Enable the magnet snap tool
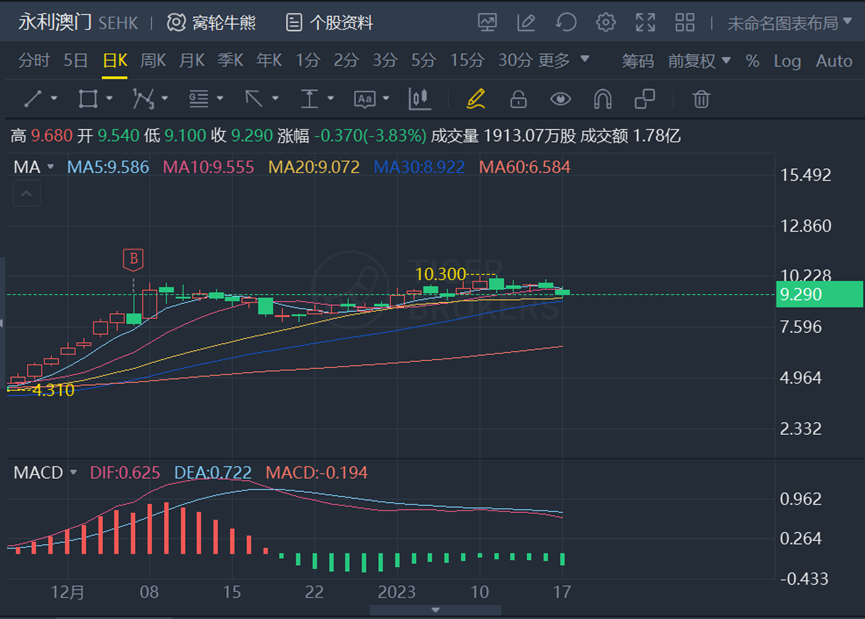865x619 pixels. pyautogui.click(x=602, y=99)
